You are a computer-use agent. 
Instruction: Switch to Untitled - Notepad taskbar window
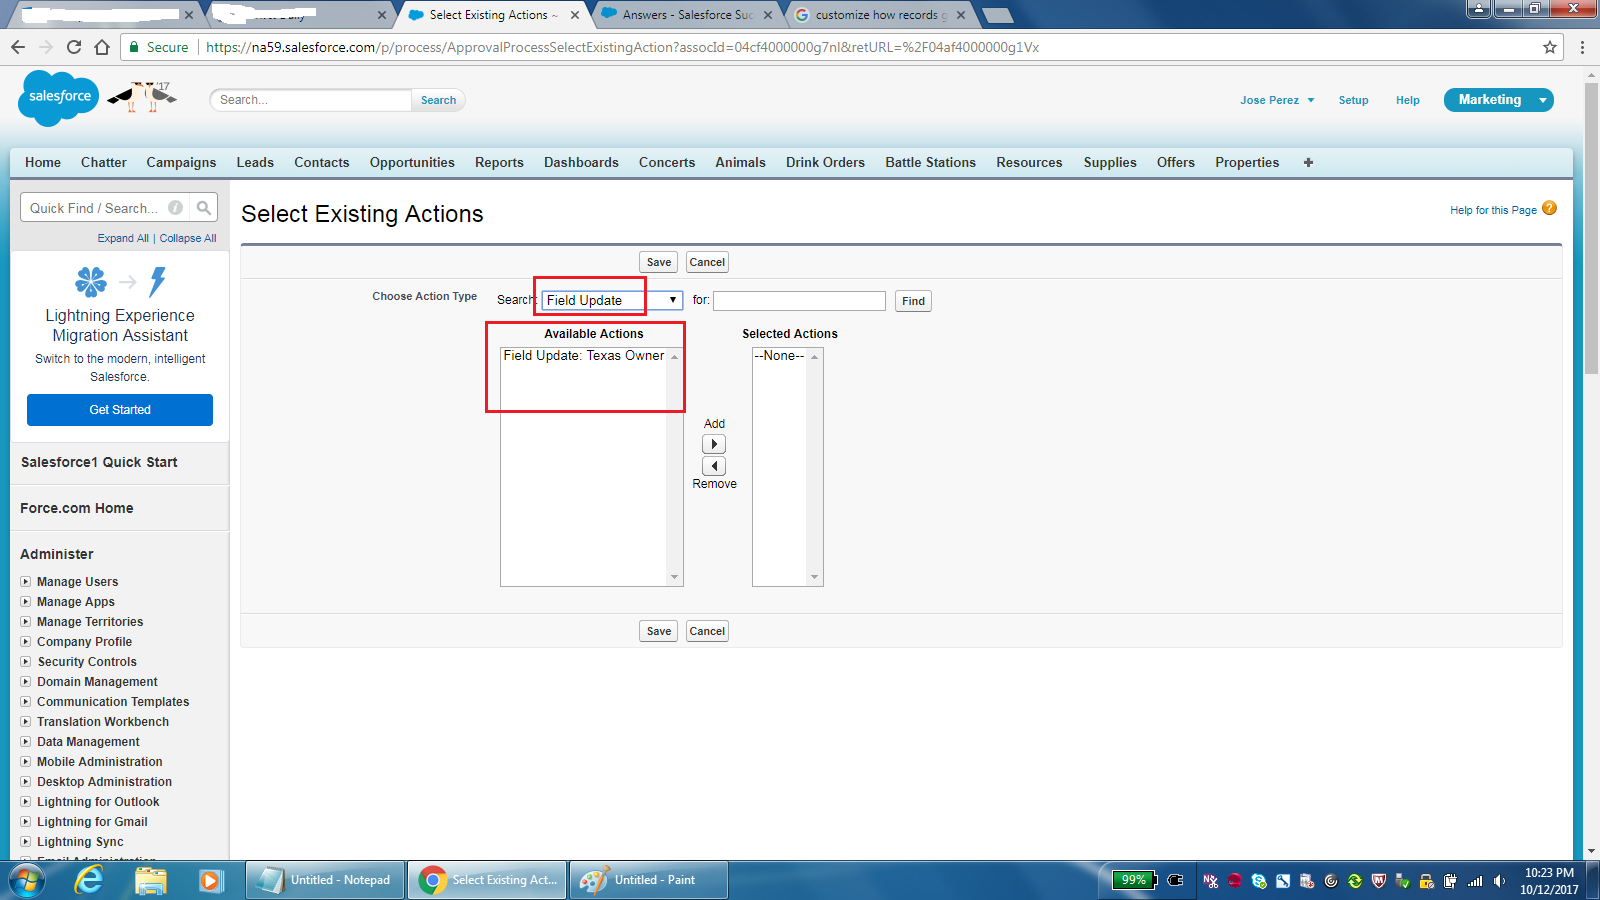click(325, 880)
